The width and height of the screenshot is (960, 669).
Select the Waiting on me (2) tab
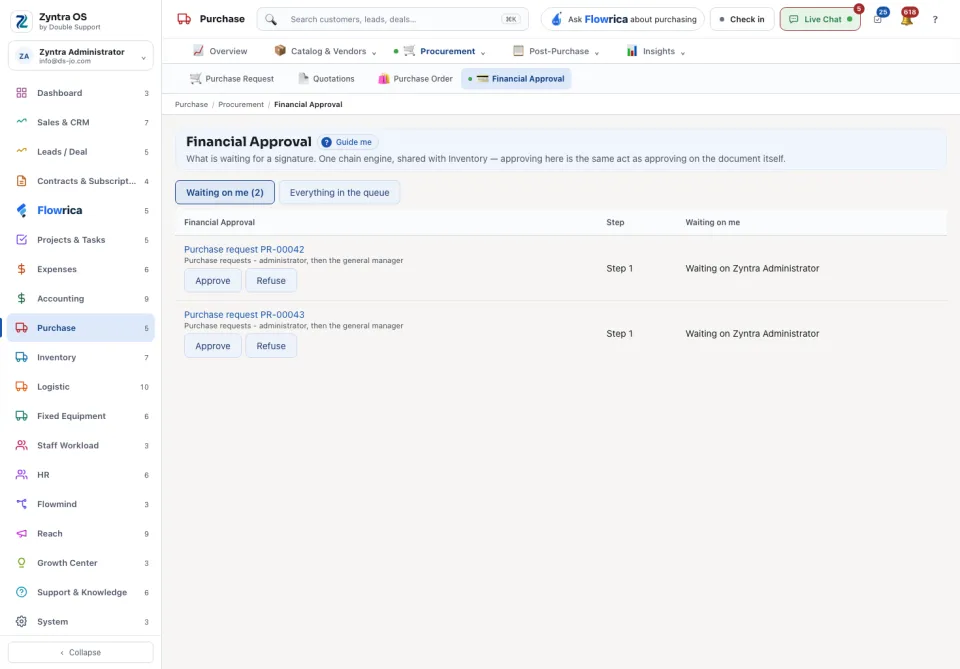pyautogui.click(x=225, y=192)
